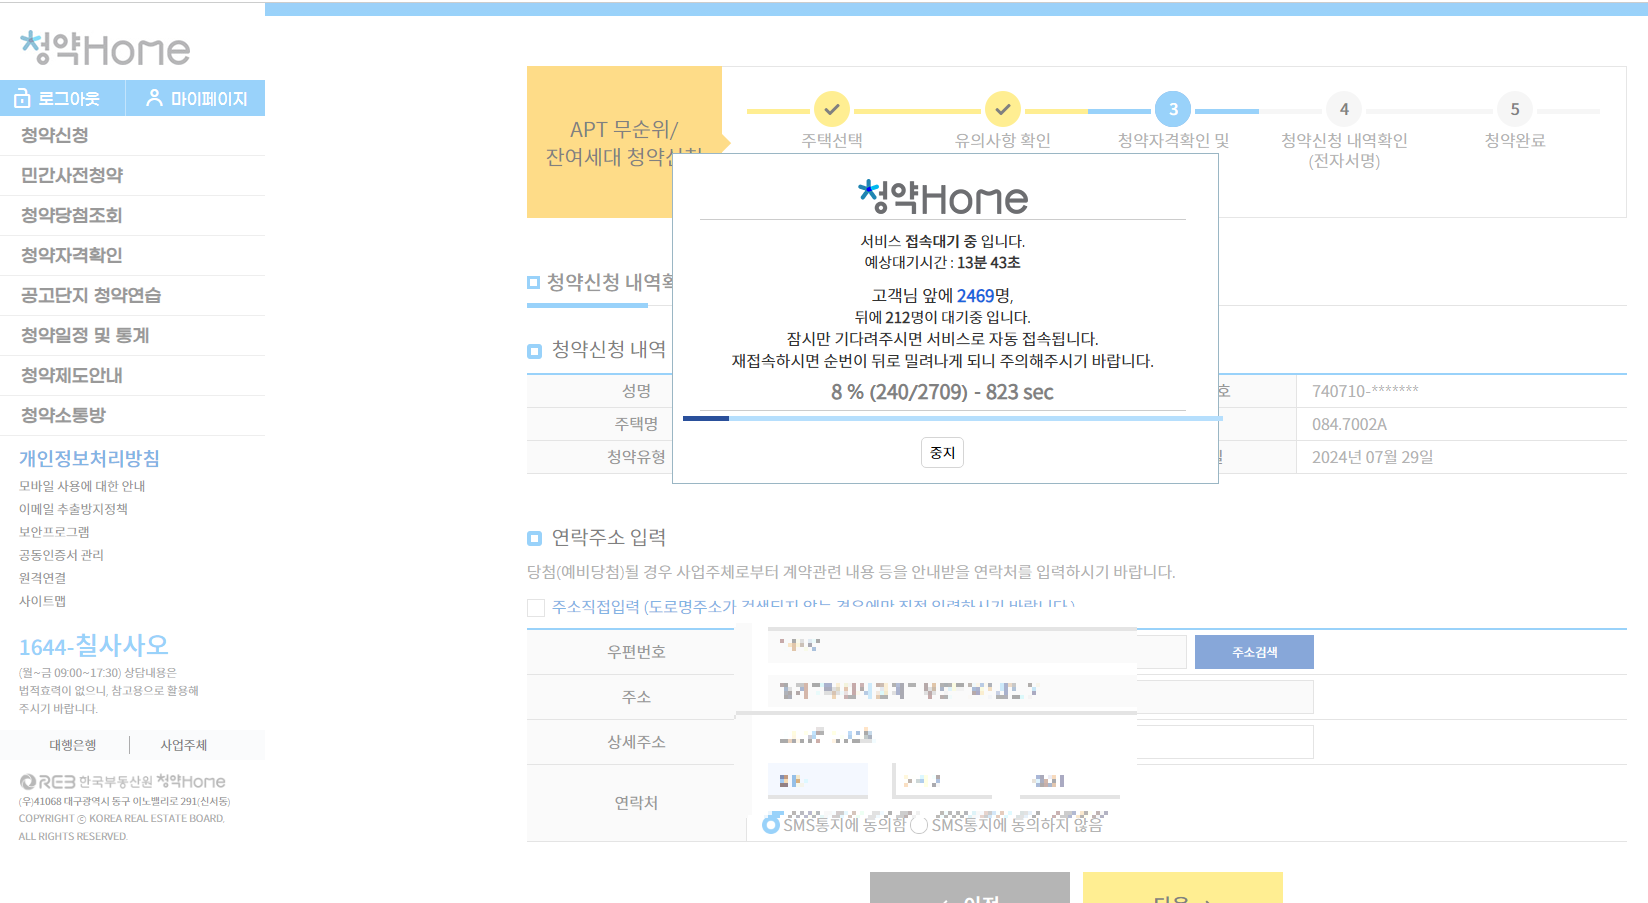The height and width of the screenshot is (903, 1648).
Task: Click the 대행은행 footer link
Action: 73,745
